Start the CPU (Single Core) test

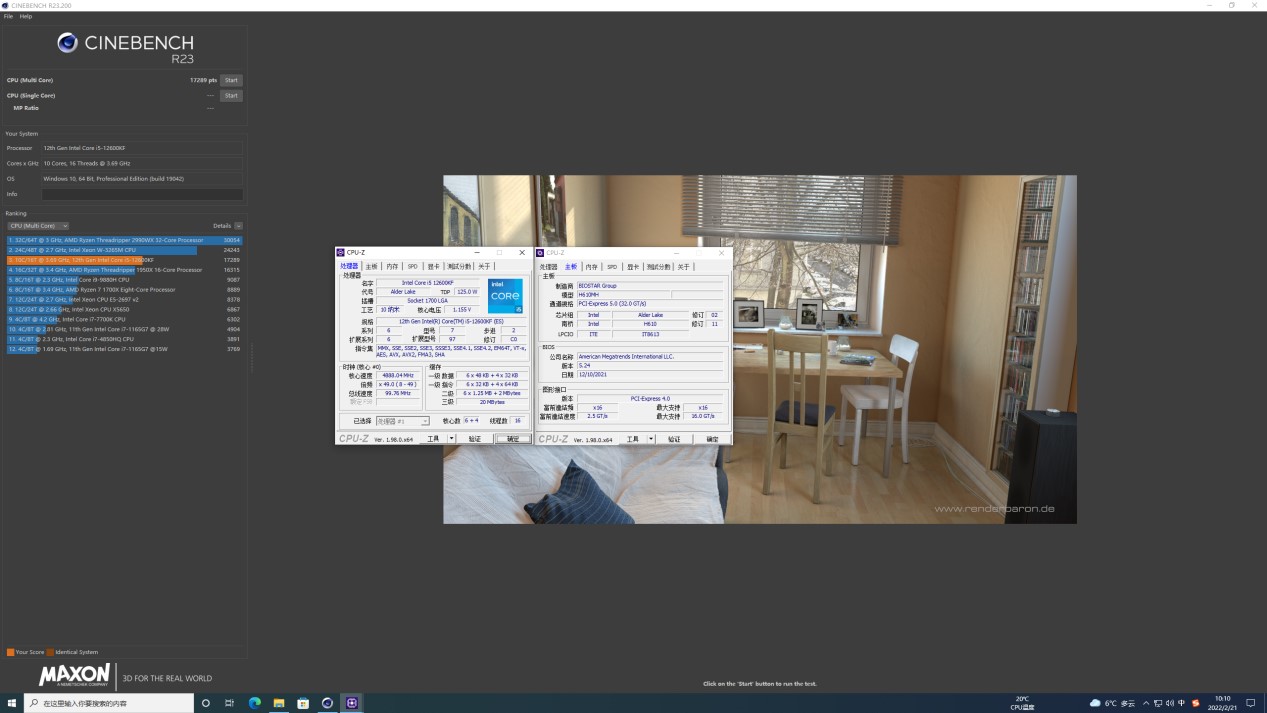pos(231,96)
